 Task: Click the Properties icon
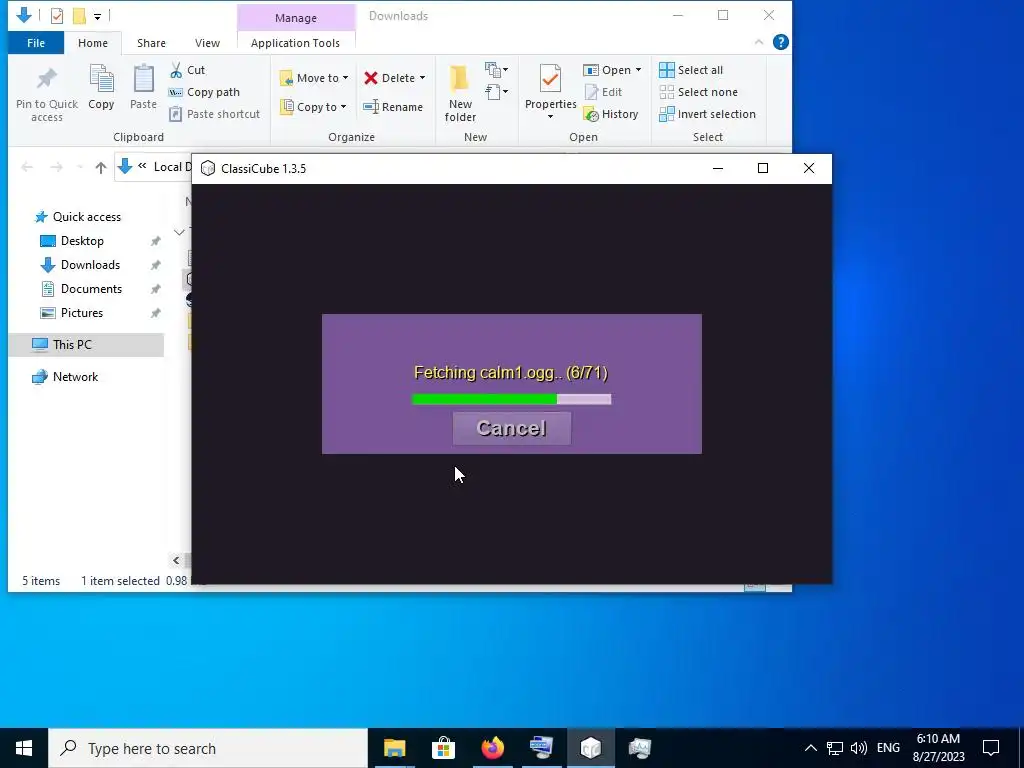[551, 79]
